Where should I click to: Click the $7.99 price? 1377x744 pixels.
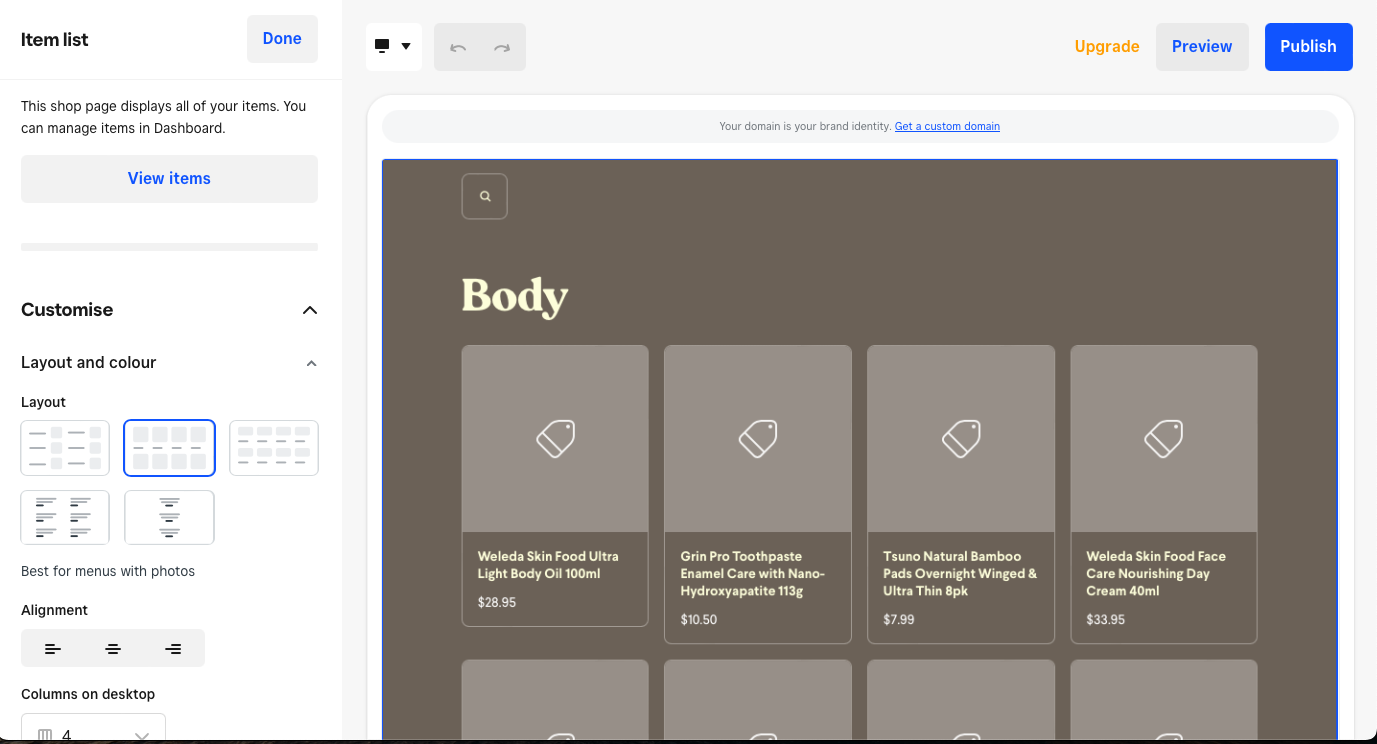pyautogui.click(x=899, y=620)
